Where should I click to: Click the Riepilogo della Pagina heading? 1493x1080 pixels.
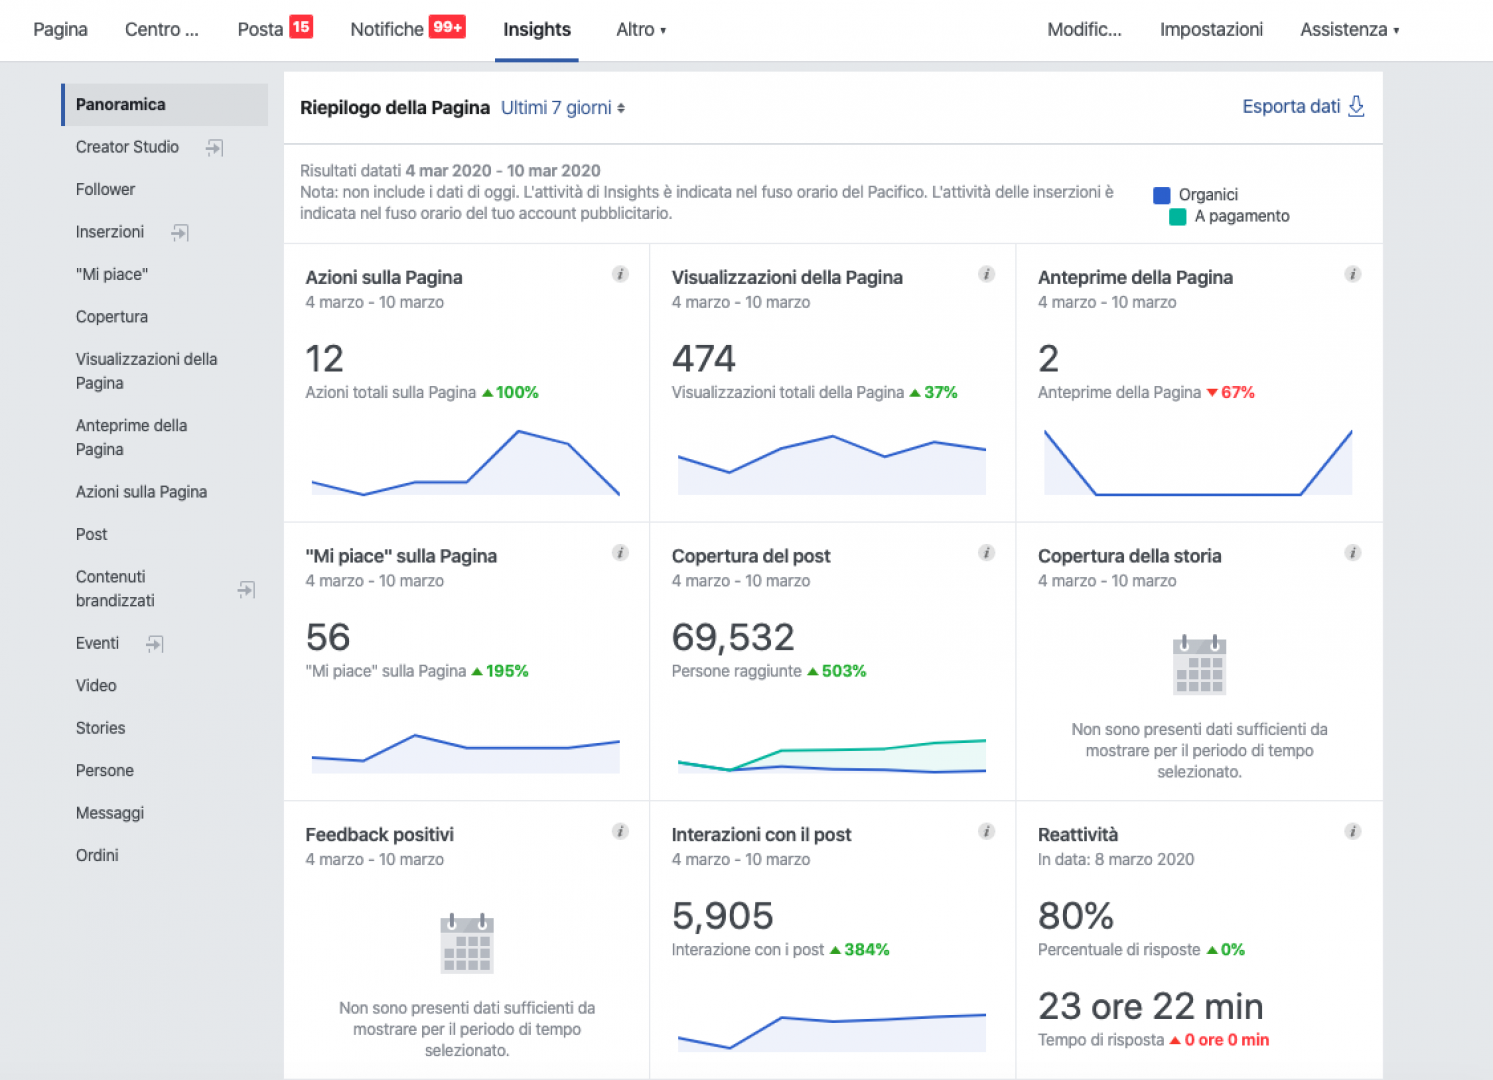(x=395, y=108)
